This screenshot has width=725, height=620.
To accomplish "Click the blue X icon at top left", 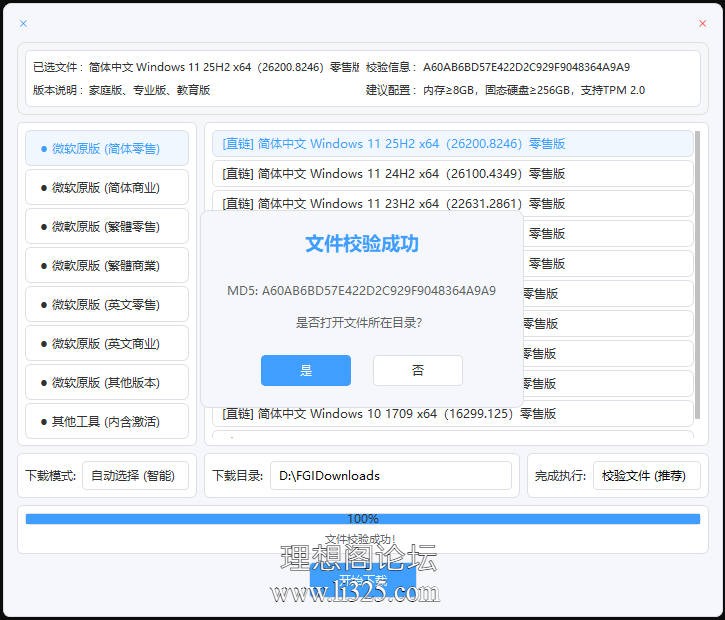I will click(23, 23).
